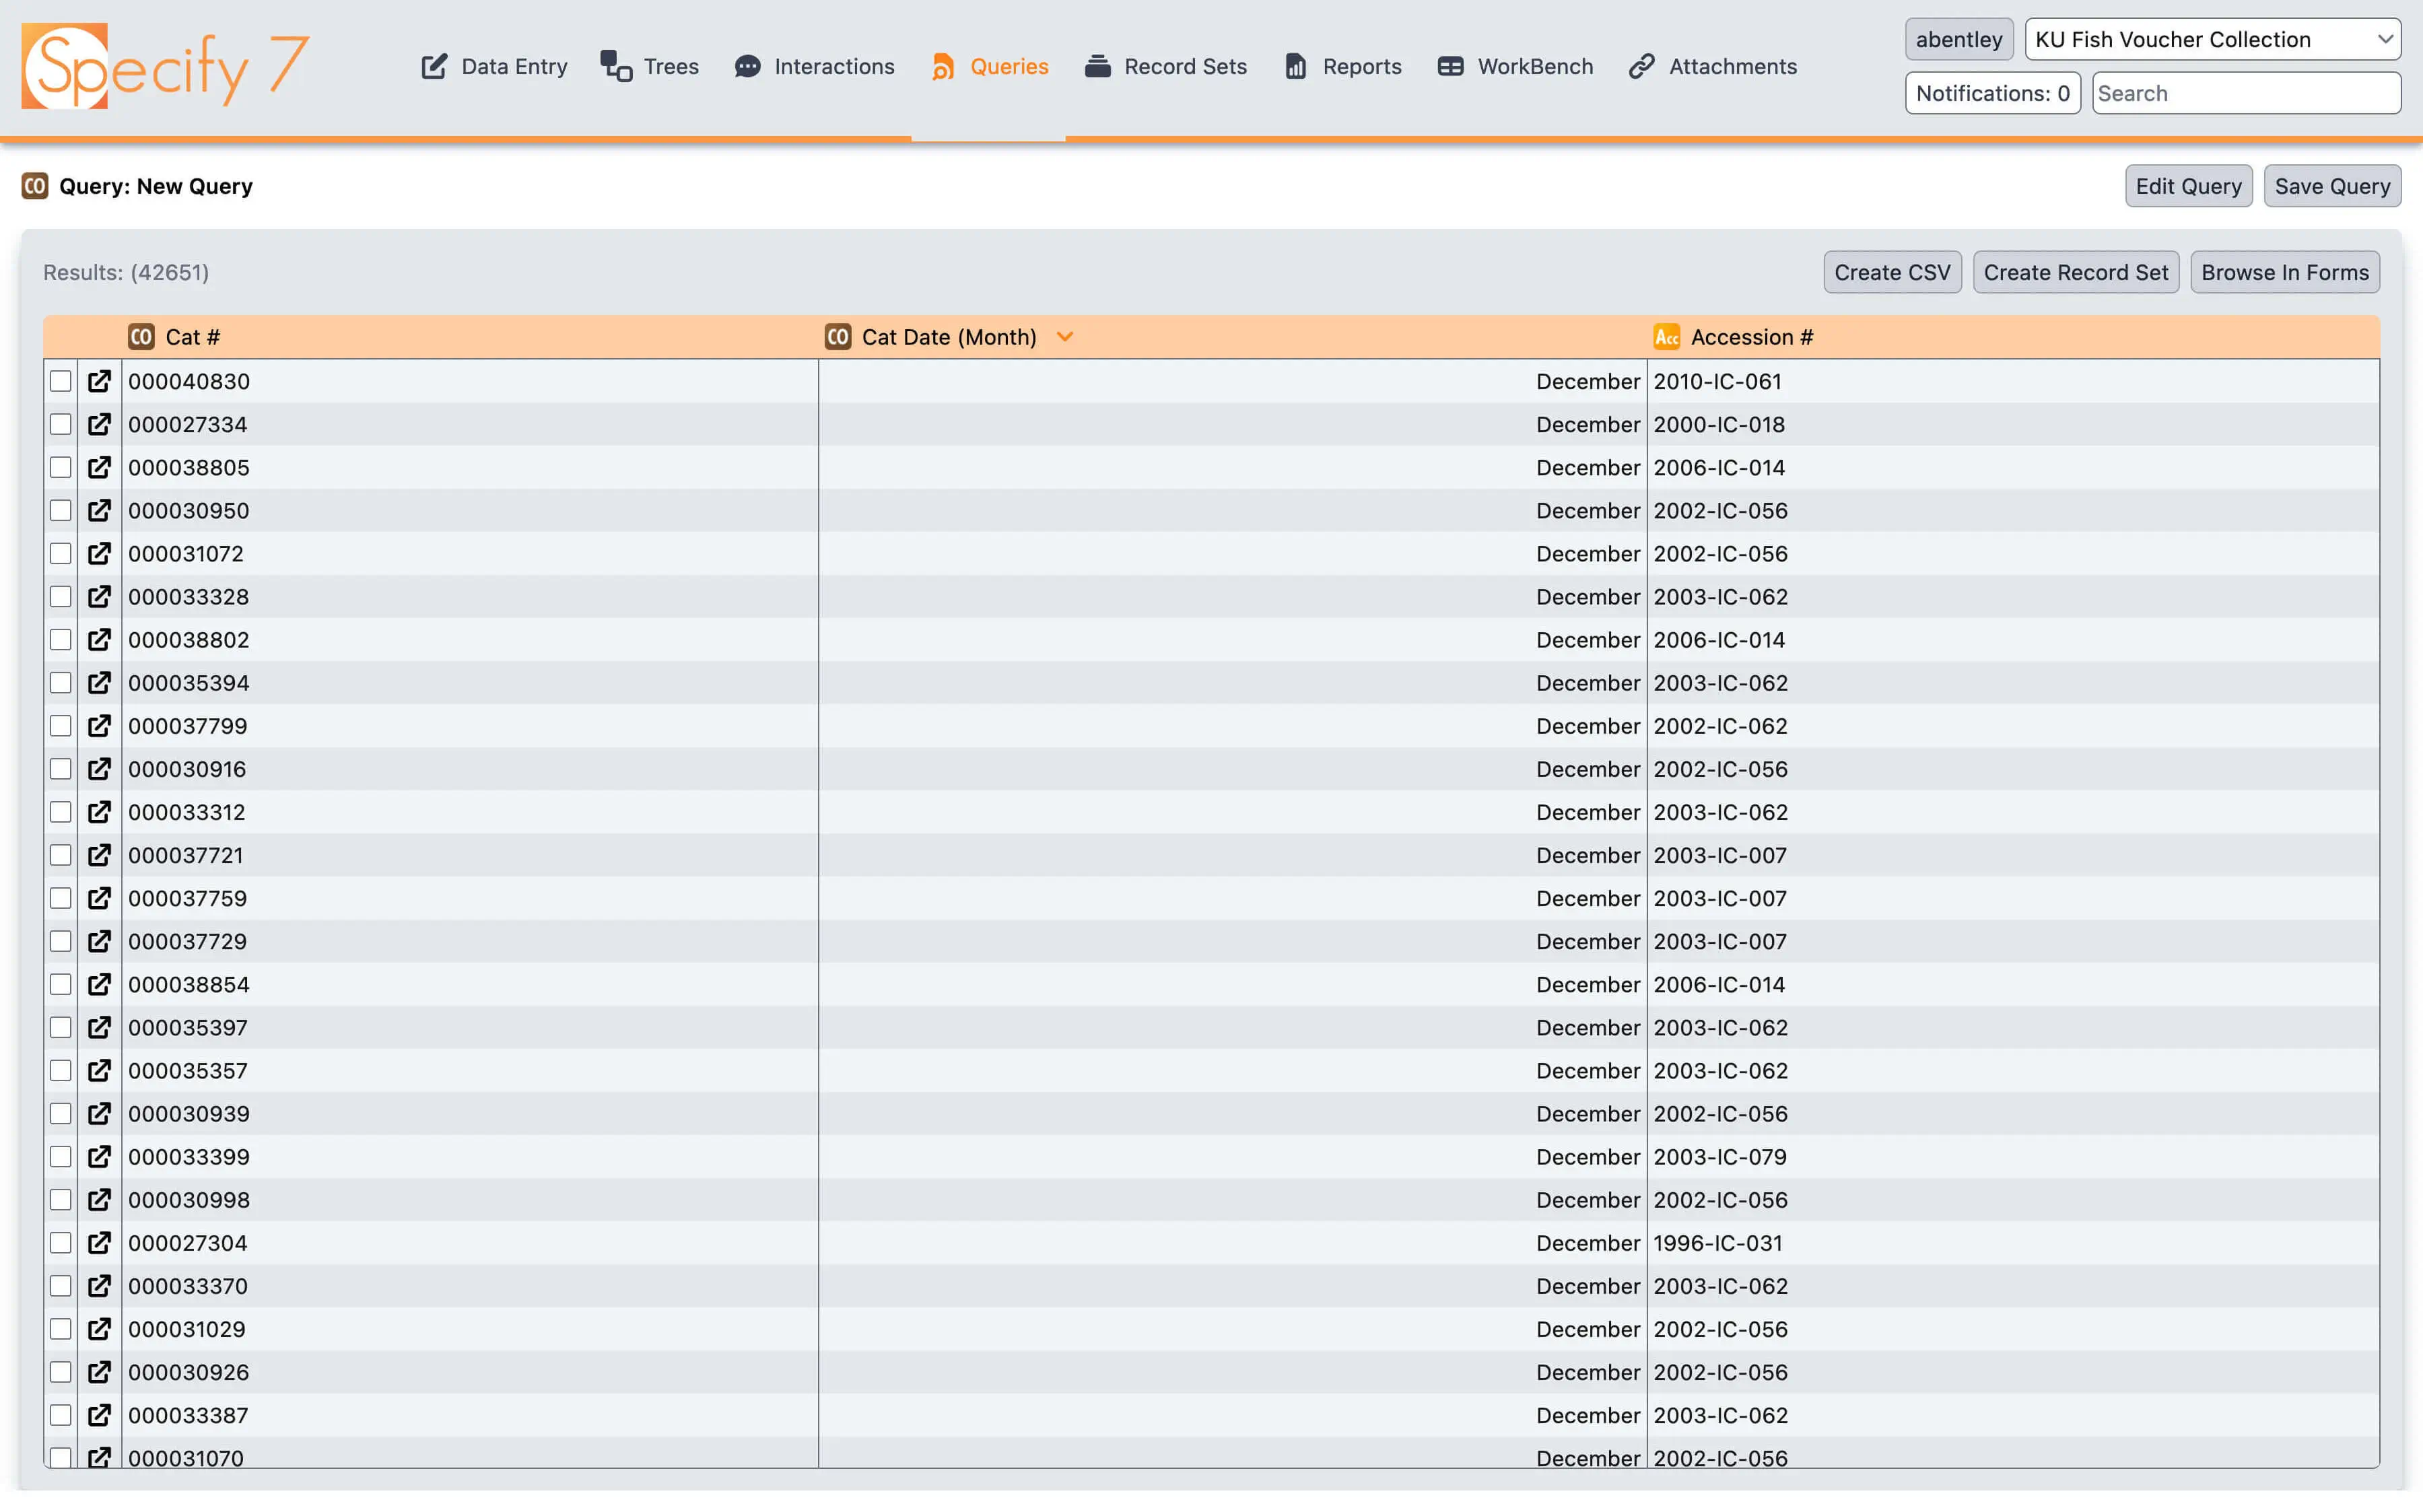Open record link icon for 000040830
This screenshot has height=1512, width=2423.
click(99, 381)
